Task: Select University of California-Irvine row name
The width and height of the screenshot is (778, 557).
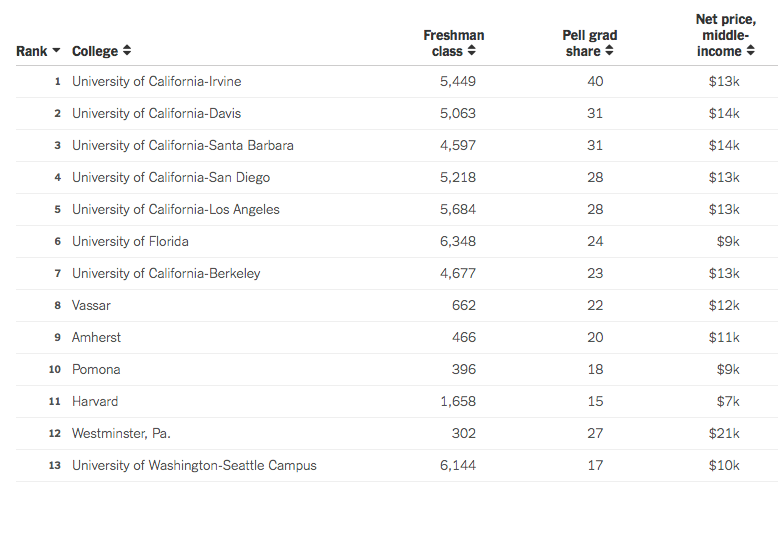Action: (x=156, y=81)
